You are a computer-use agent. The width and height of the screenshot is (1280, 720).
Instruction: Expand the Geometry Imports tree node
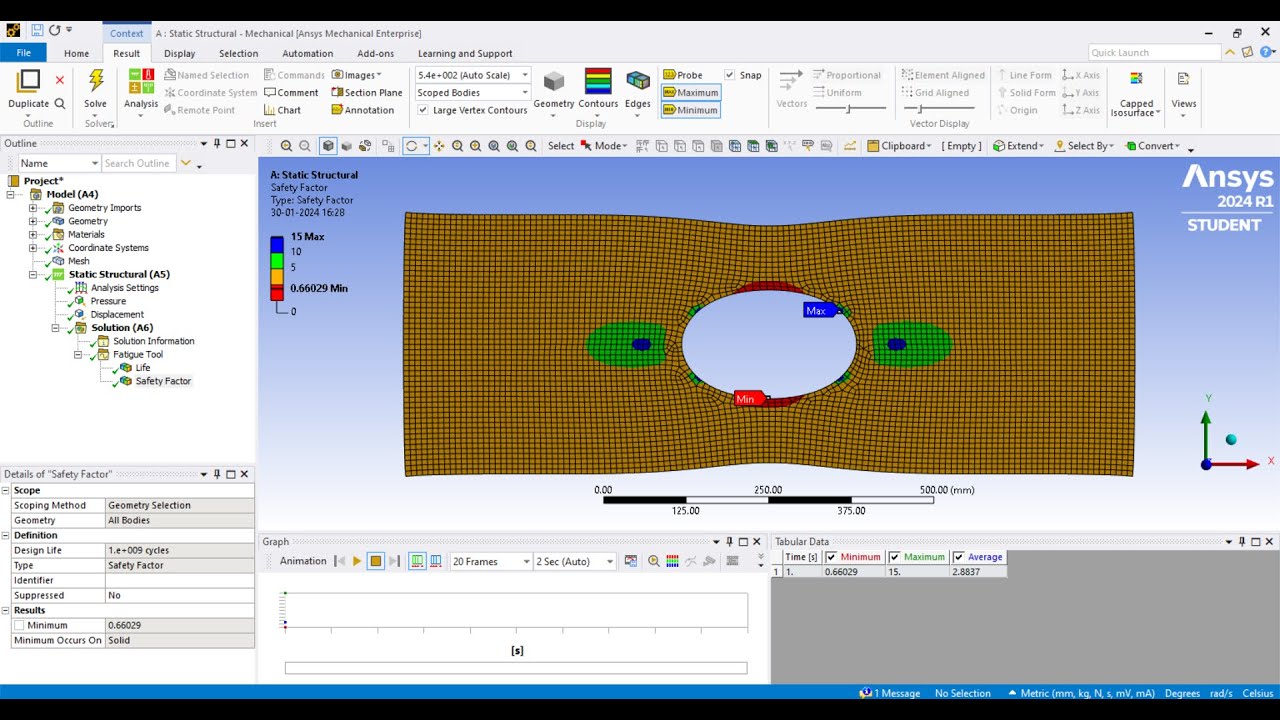(x=33, y=208)
